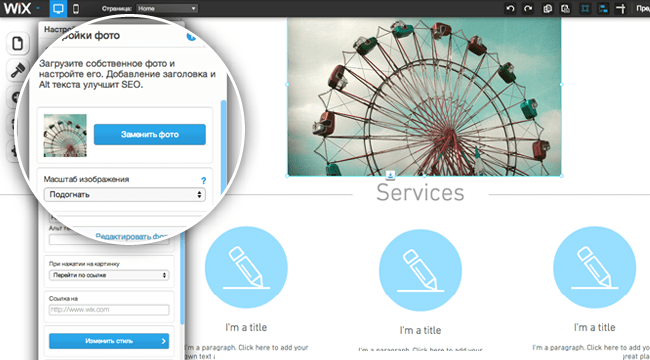Click the Заменить фото button
Image resolution: width=650 pixels, height=360 pixels.
(150, 134)
